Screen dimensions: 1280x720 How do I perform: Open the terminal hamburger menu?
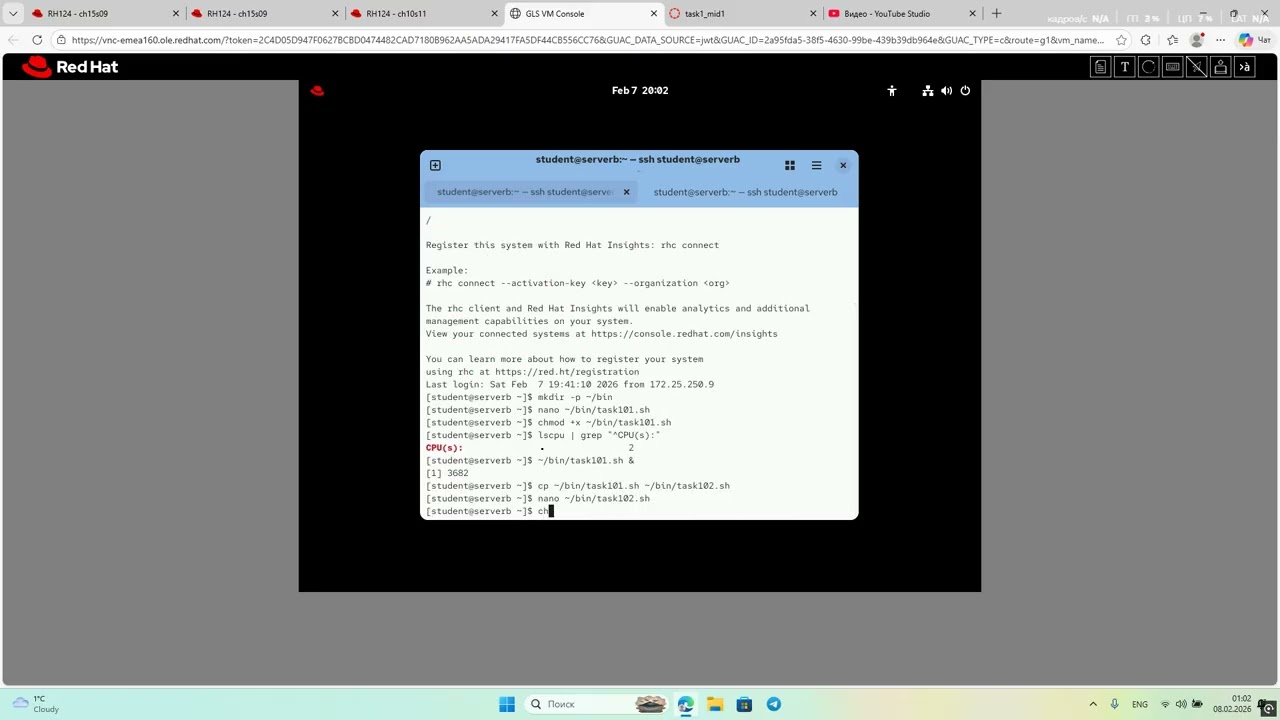(x=816, y=165)
